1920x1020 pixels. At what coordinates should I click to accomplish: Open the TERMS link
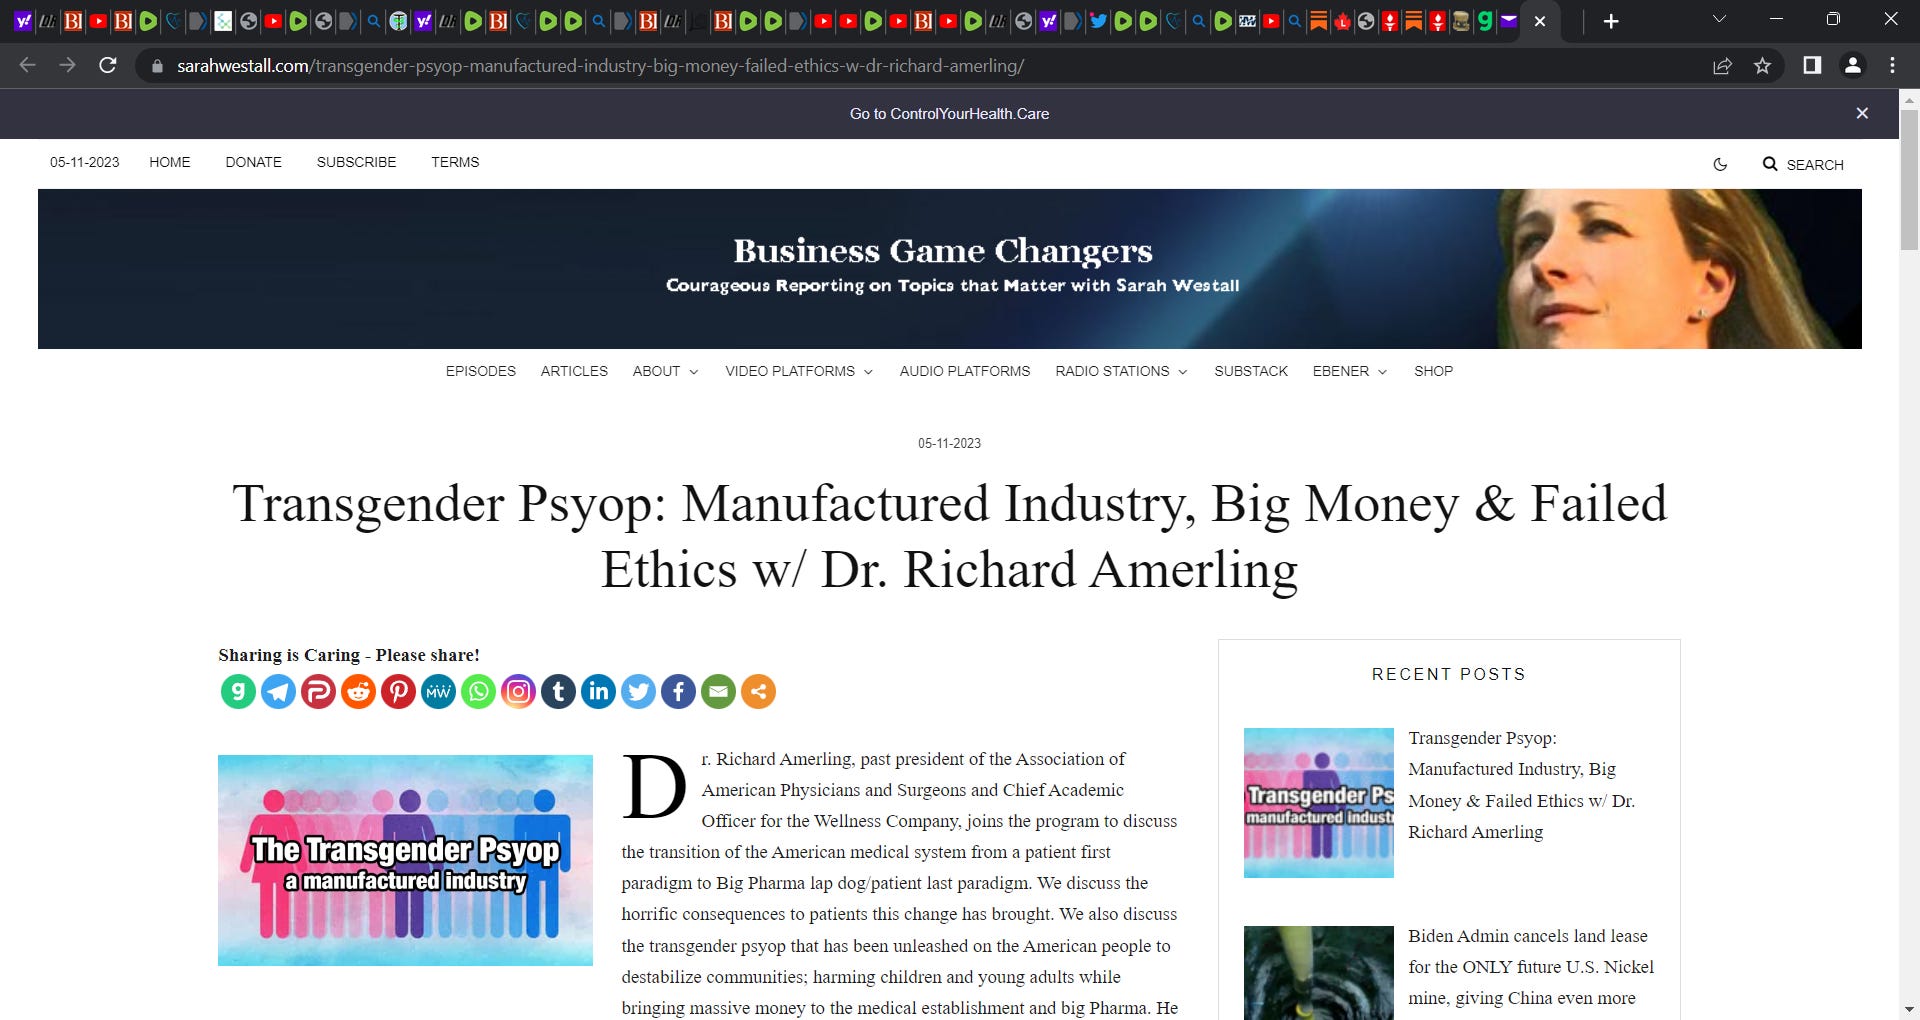[x=455, y=162]
